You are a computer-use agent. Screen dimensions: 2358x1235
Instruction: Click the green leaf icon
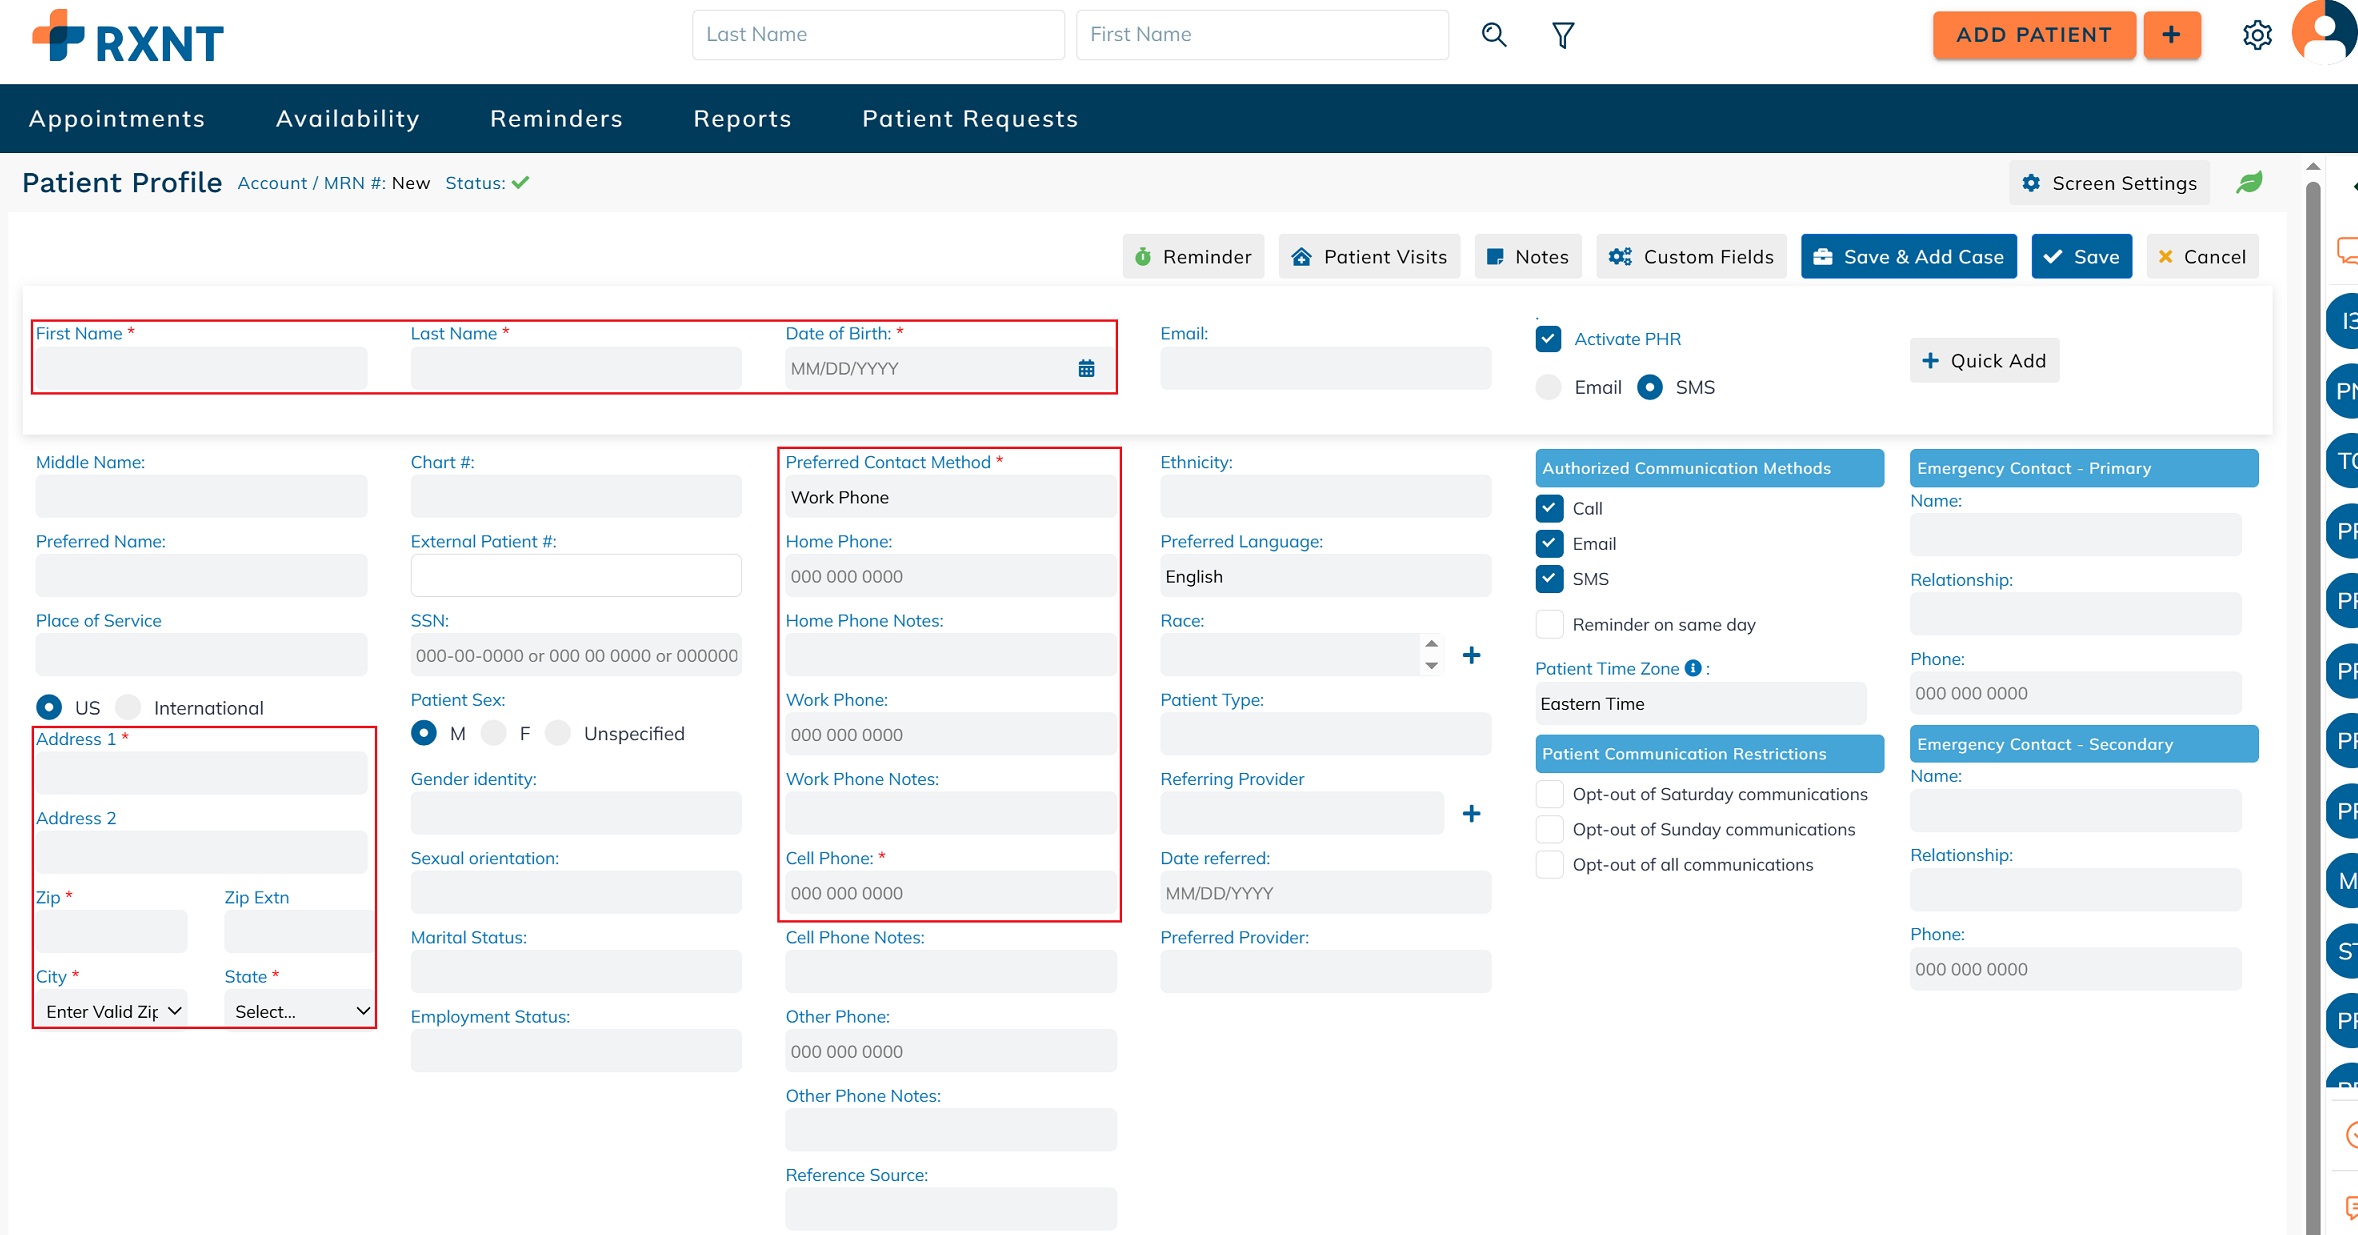click(x=2249, y=183)
